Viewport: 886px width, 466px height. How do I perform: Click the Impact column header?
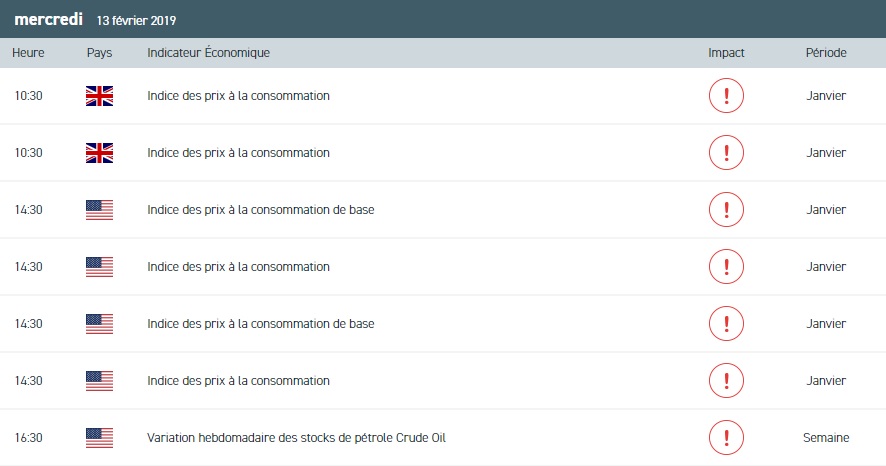click(726, 53)
